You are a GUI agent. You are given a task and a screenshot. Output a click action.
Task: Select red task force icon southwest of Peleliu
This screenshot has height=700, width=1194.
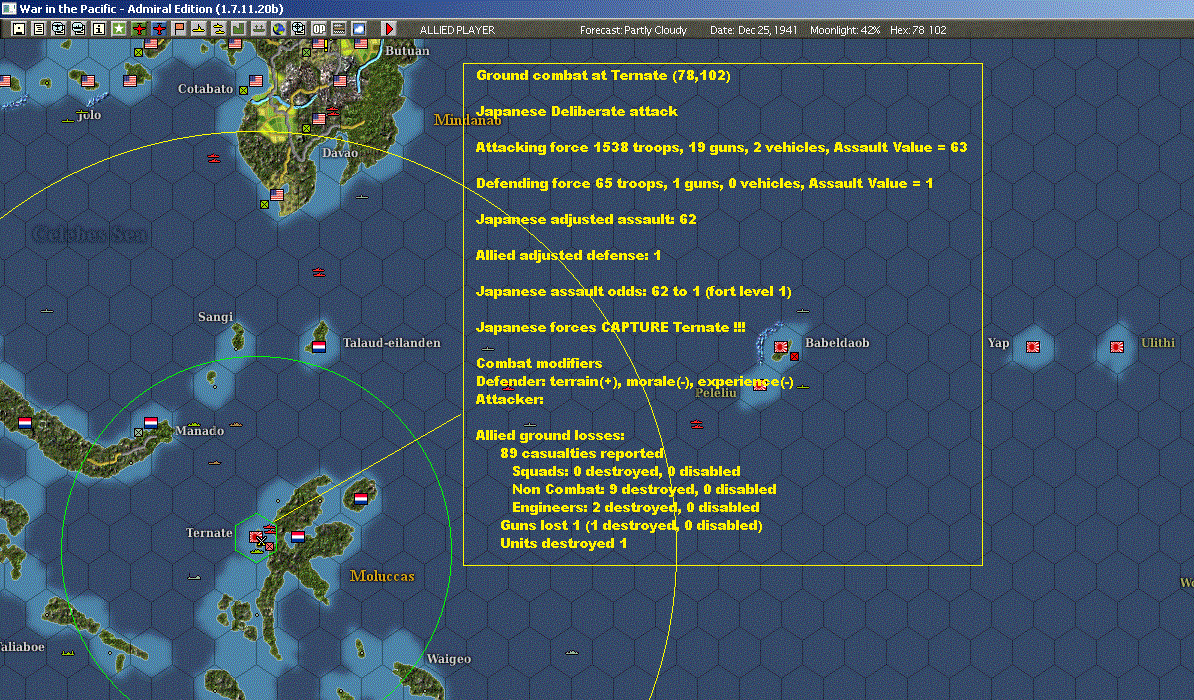coord(696,424)
